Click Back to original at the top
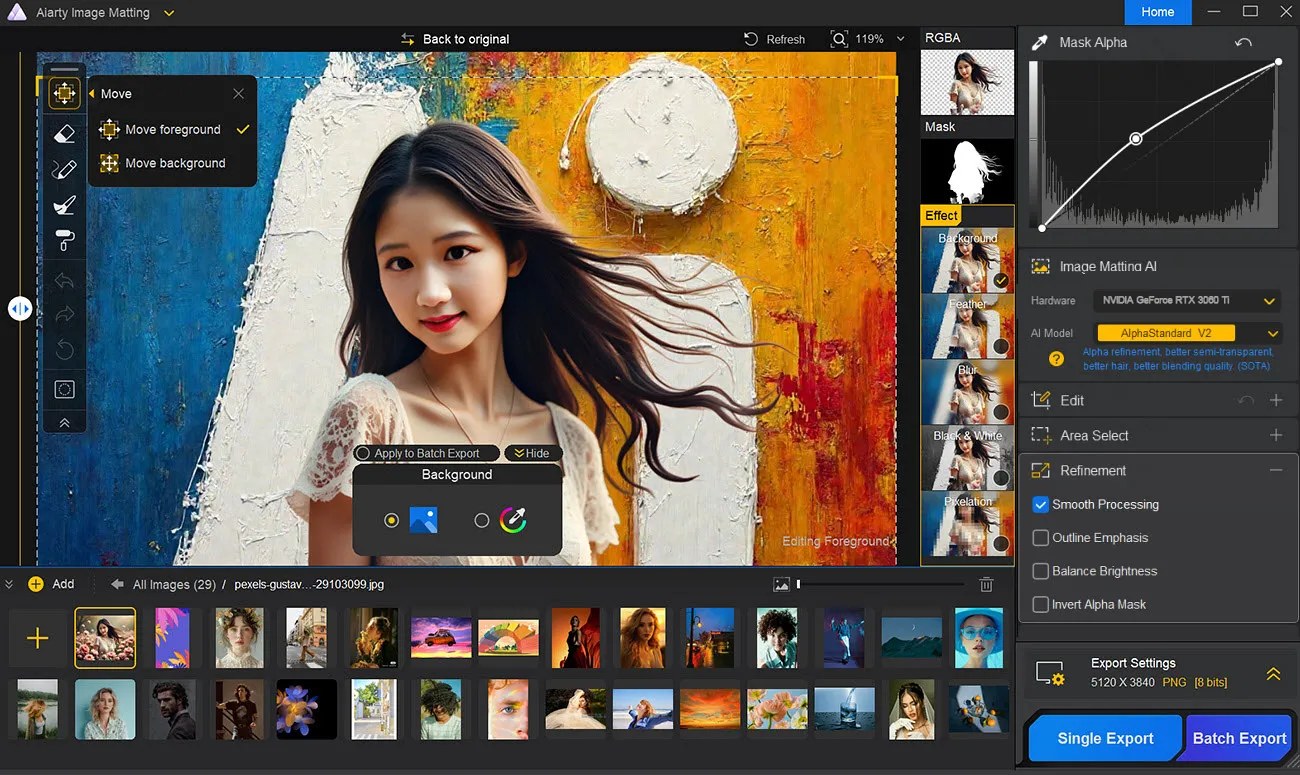Image resolution: width=1300 pixels, height=775 pixels. 466,38
